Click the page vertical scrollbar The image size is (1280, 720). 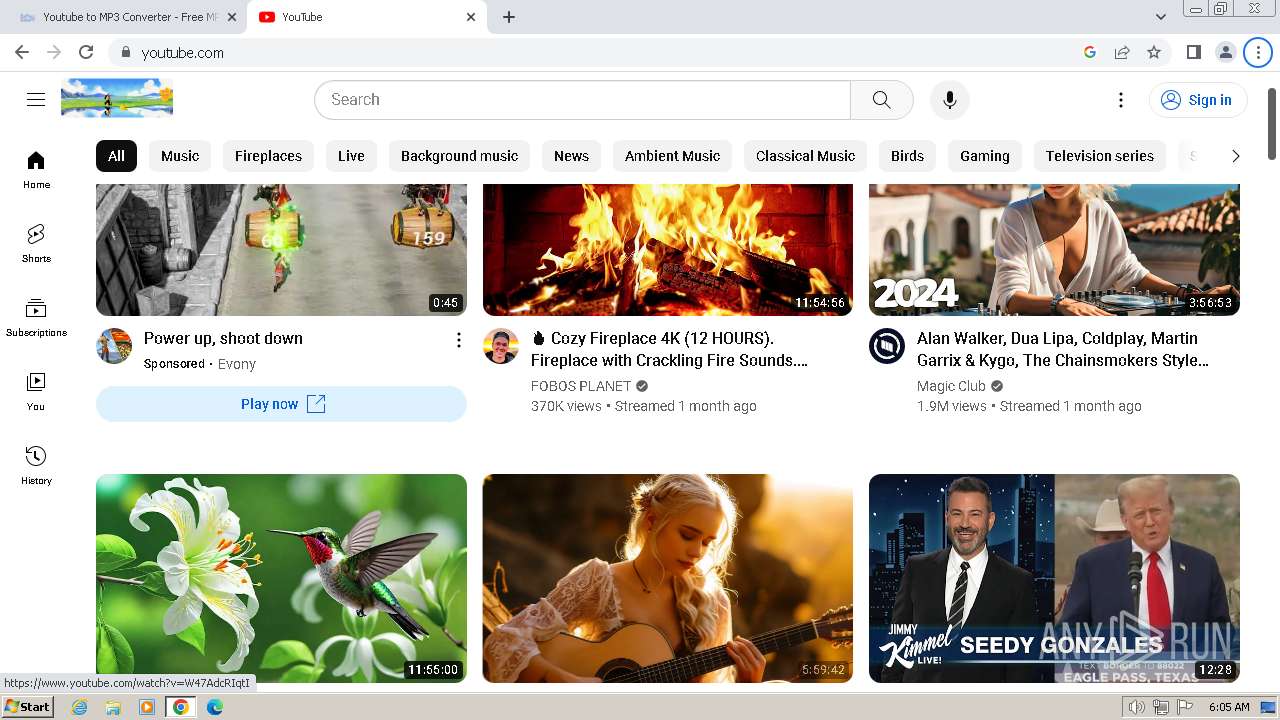pos(1272,124)
